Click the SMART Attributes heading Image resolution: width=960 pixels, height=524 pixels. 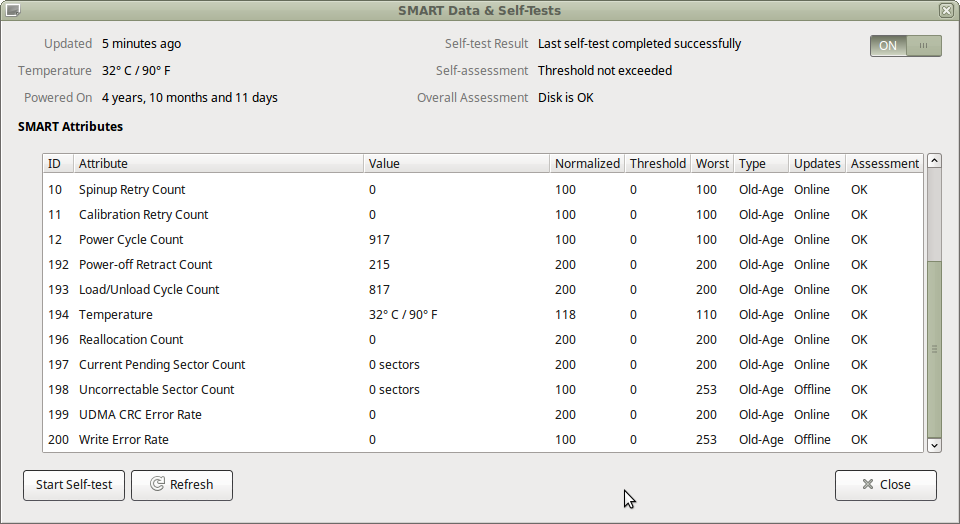(x=70, y=127)
